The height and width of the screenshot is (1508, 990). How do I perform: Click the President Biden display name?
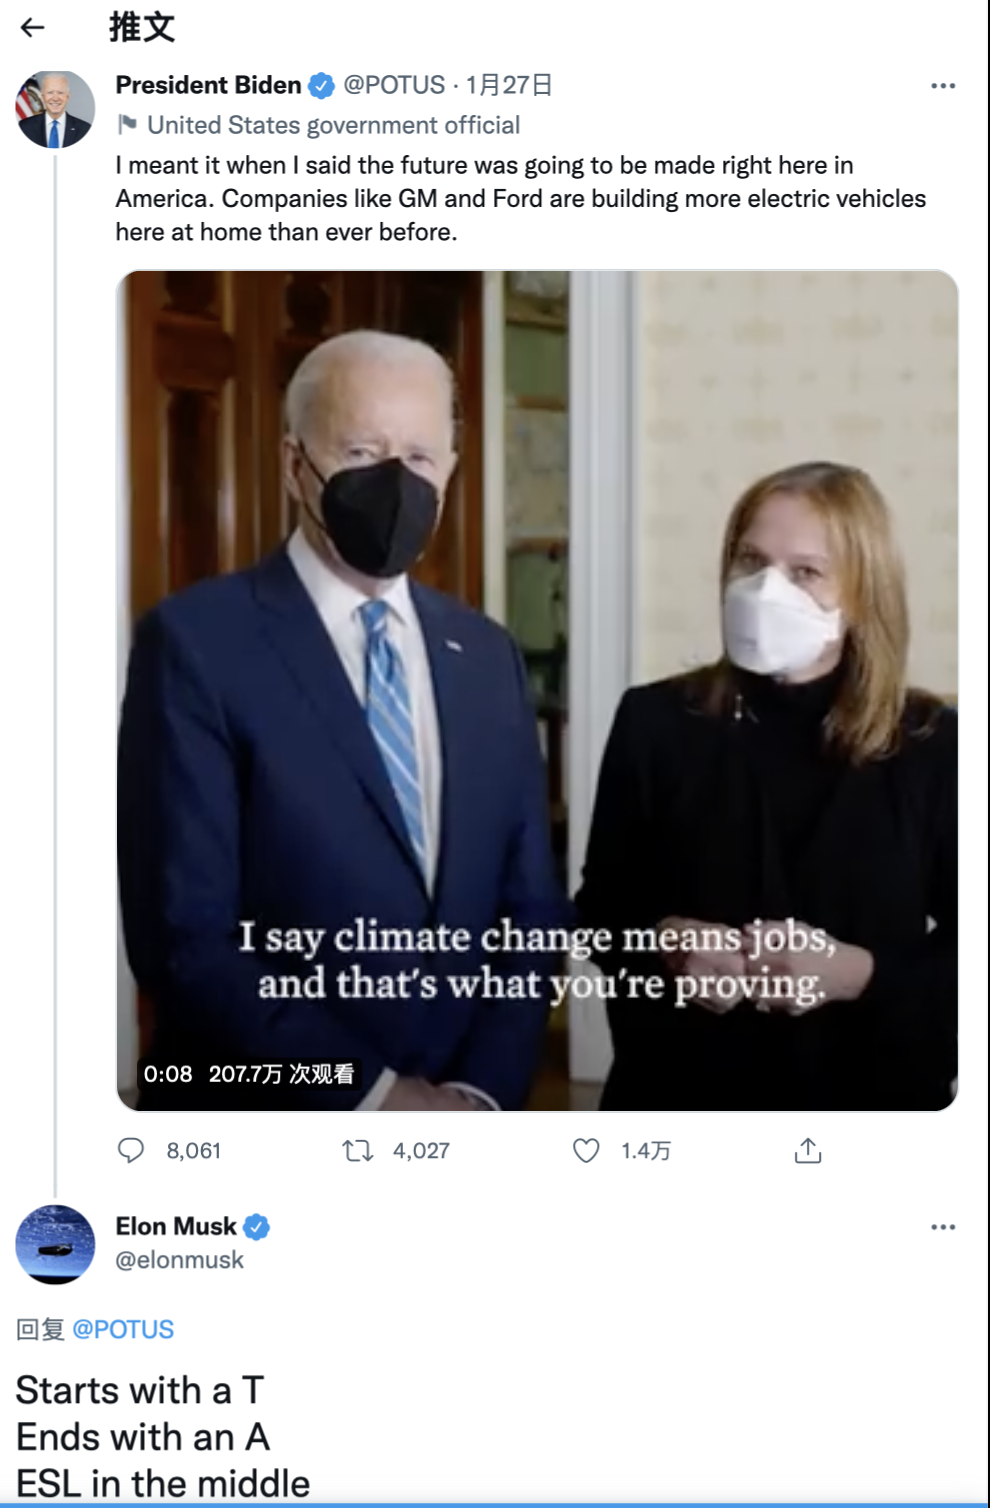pyautogui.click(x=208, y=86)
